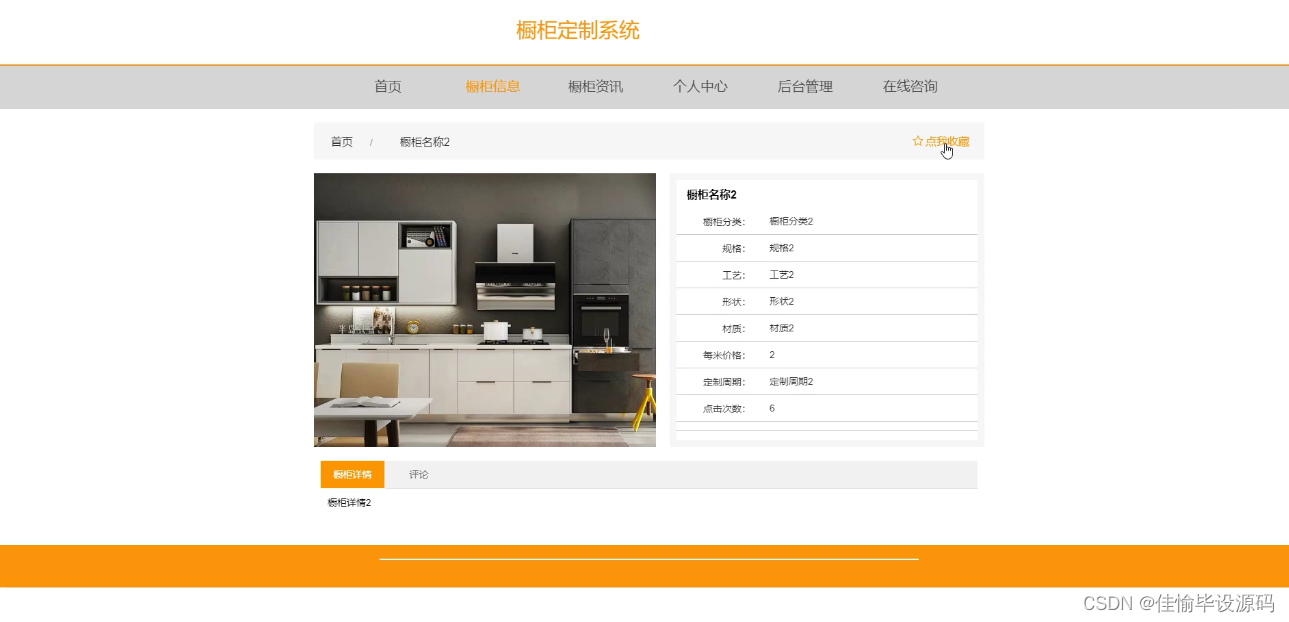
Task: Open the 后台管理 admin section
Action: click(x=804, y=87)
